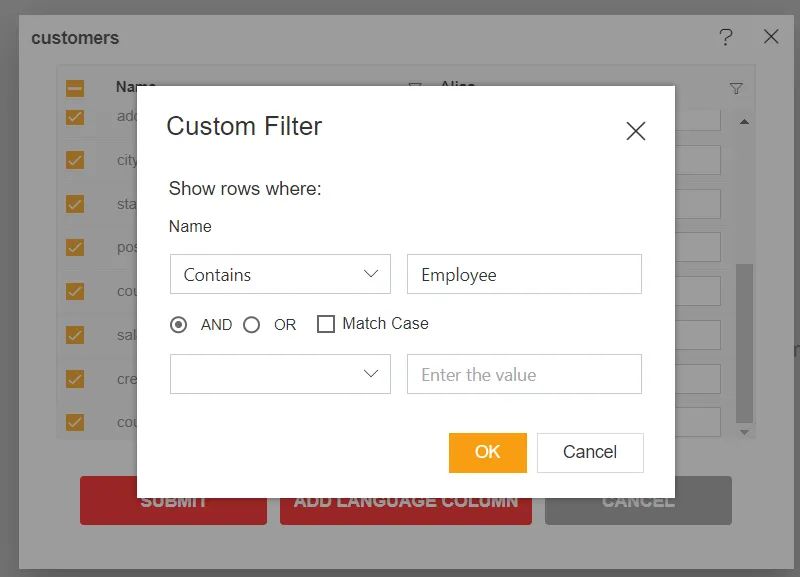Click the chevron arrow on the Contains combo box

pos(371,274)
